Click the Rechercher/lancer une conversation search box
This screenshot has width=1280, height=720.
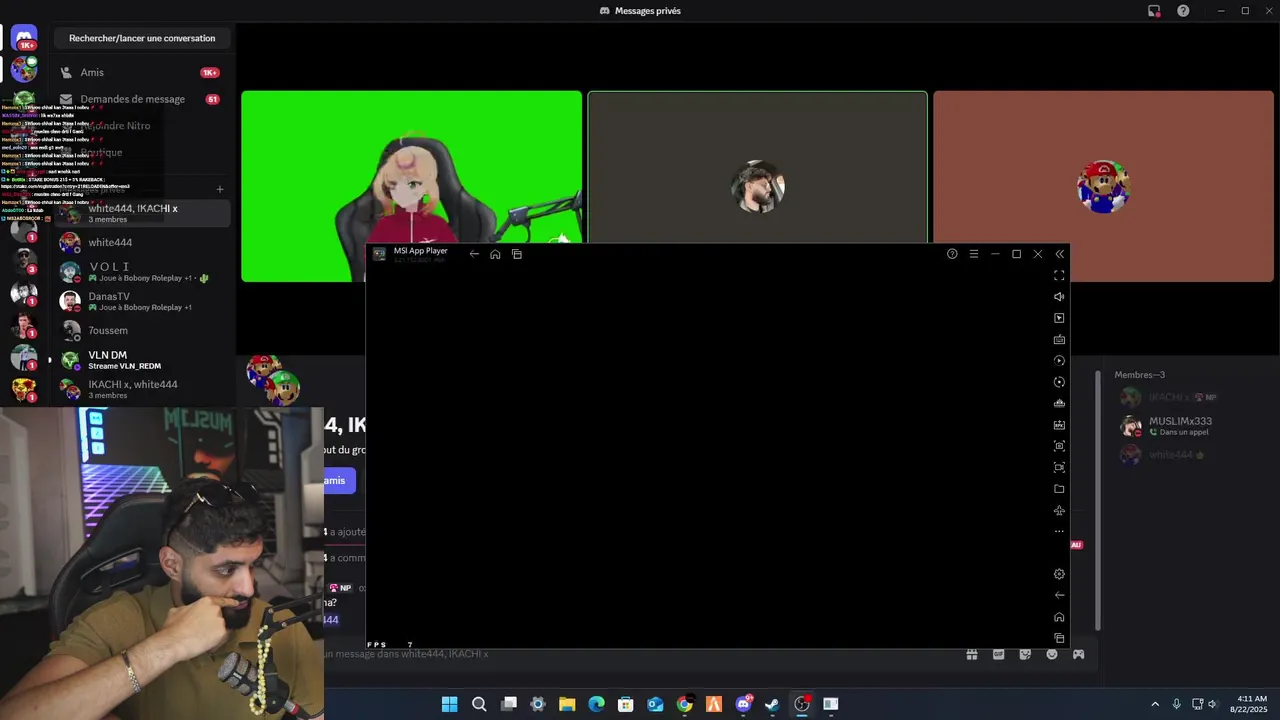142,38
